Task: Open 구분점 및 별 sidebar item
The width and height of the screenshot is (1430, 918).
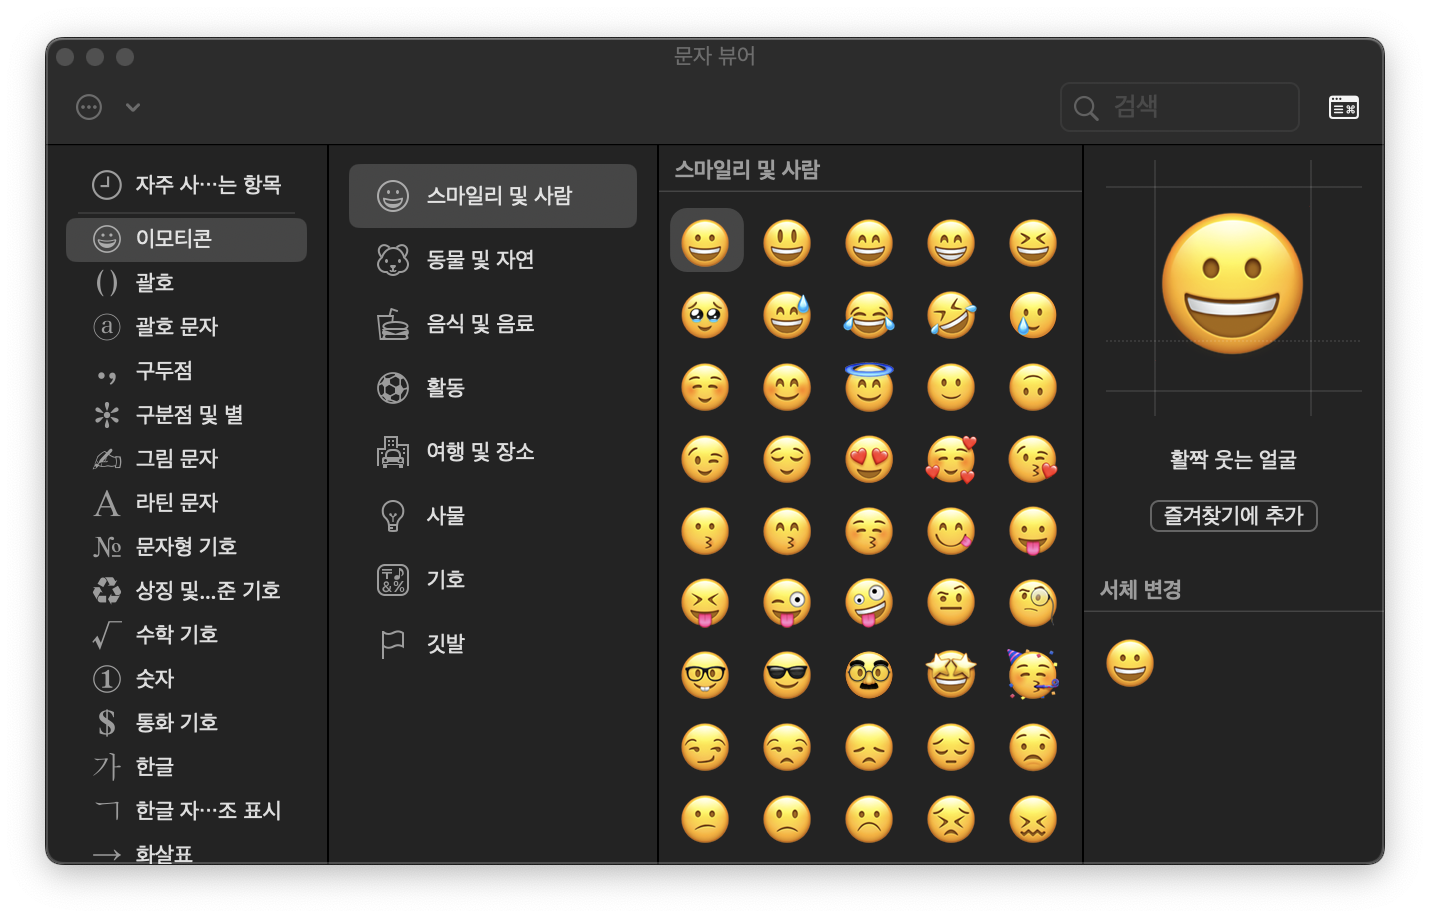Action: pyautogui.click(x=186, y=415)
